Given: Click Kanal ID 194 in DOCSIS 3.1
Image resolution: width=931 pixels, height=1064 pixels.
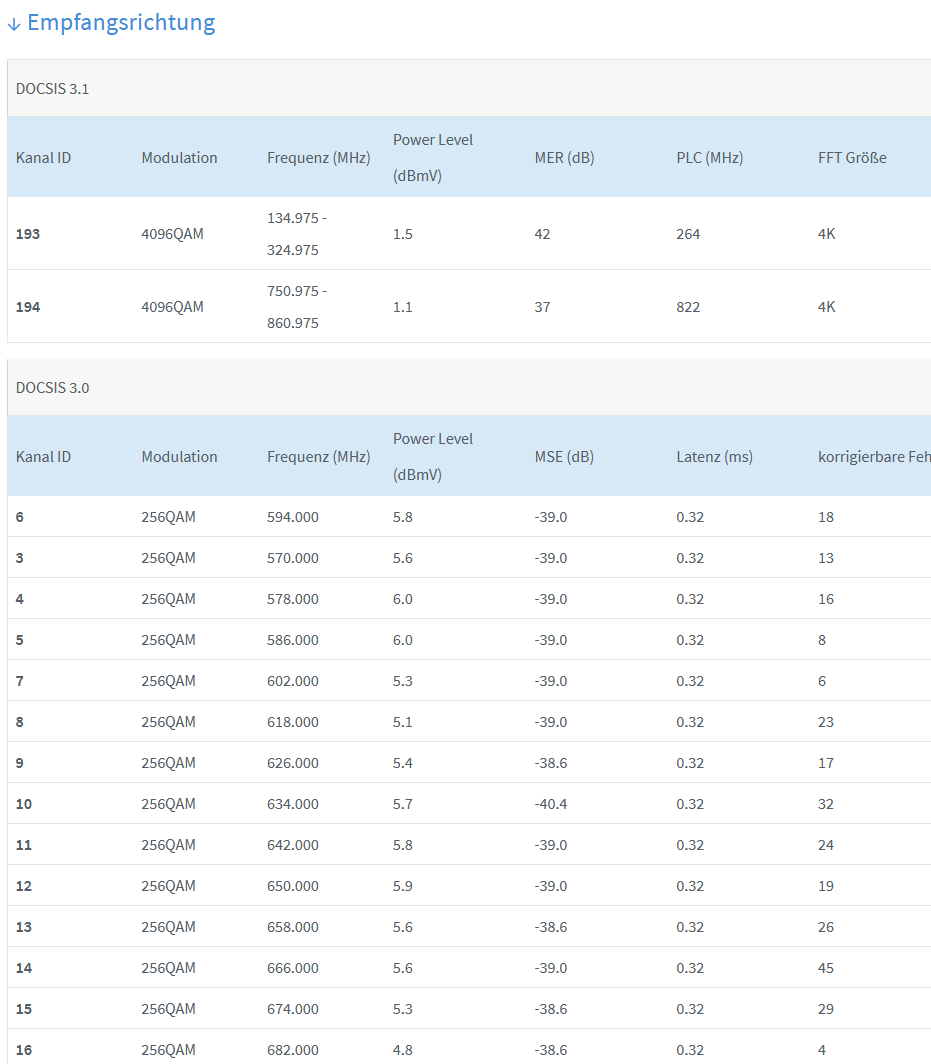Looking at the screenshot, I should (28, 307).
